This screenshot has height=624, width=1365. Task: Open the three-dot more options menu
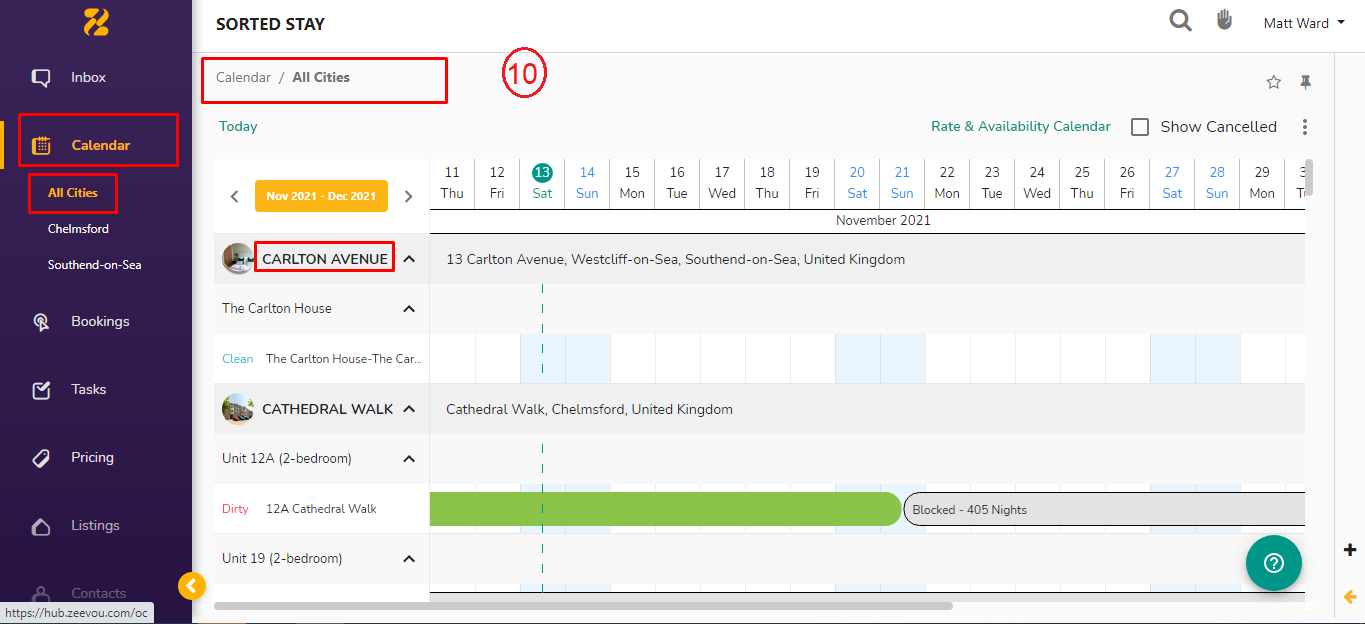tap(1305, 127)
